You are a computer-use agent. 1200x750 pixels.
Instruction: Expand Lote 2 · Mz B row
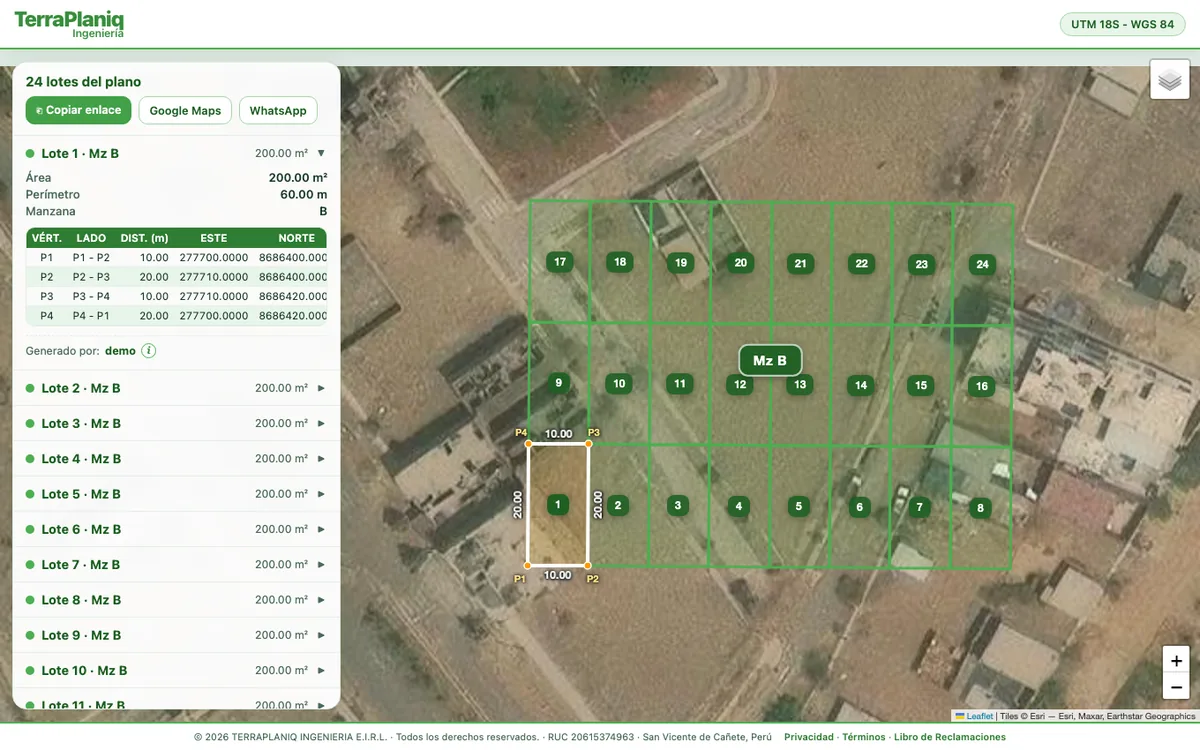176,388
